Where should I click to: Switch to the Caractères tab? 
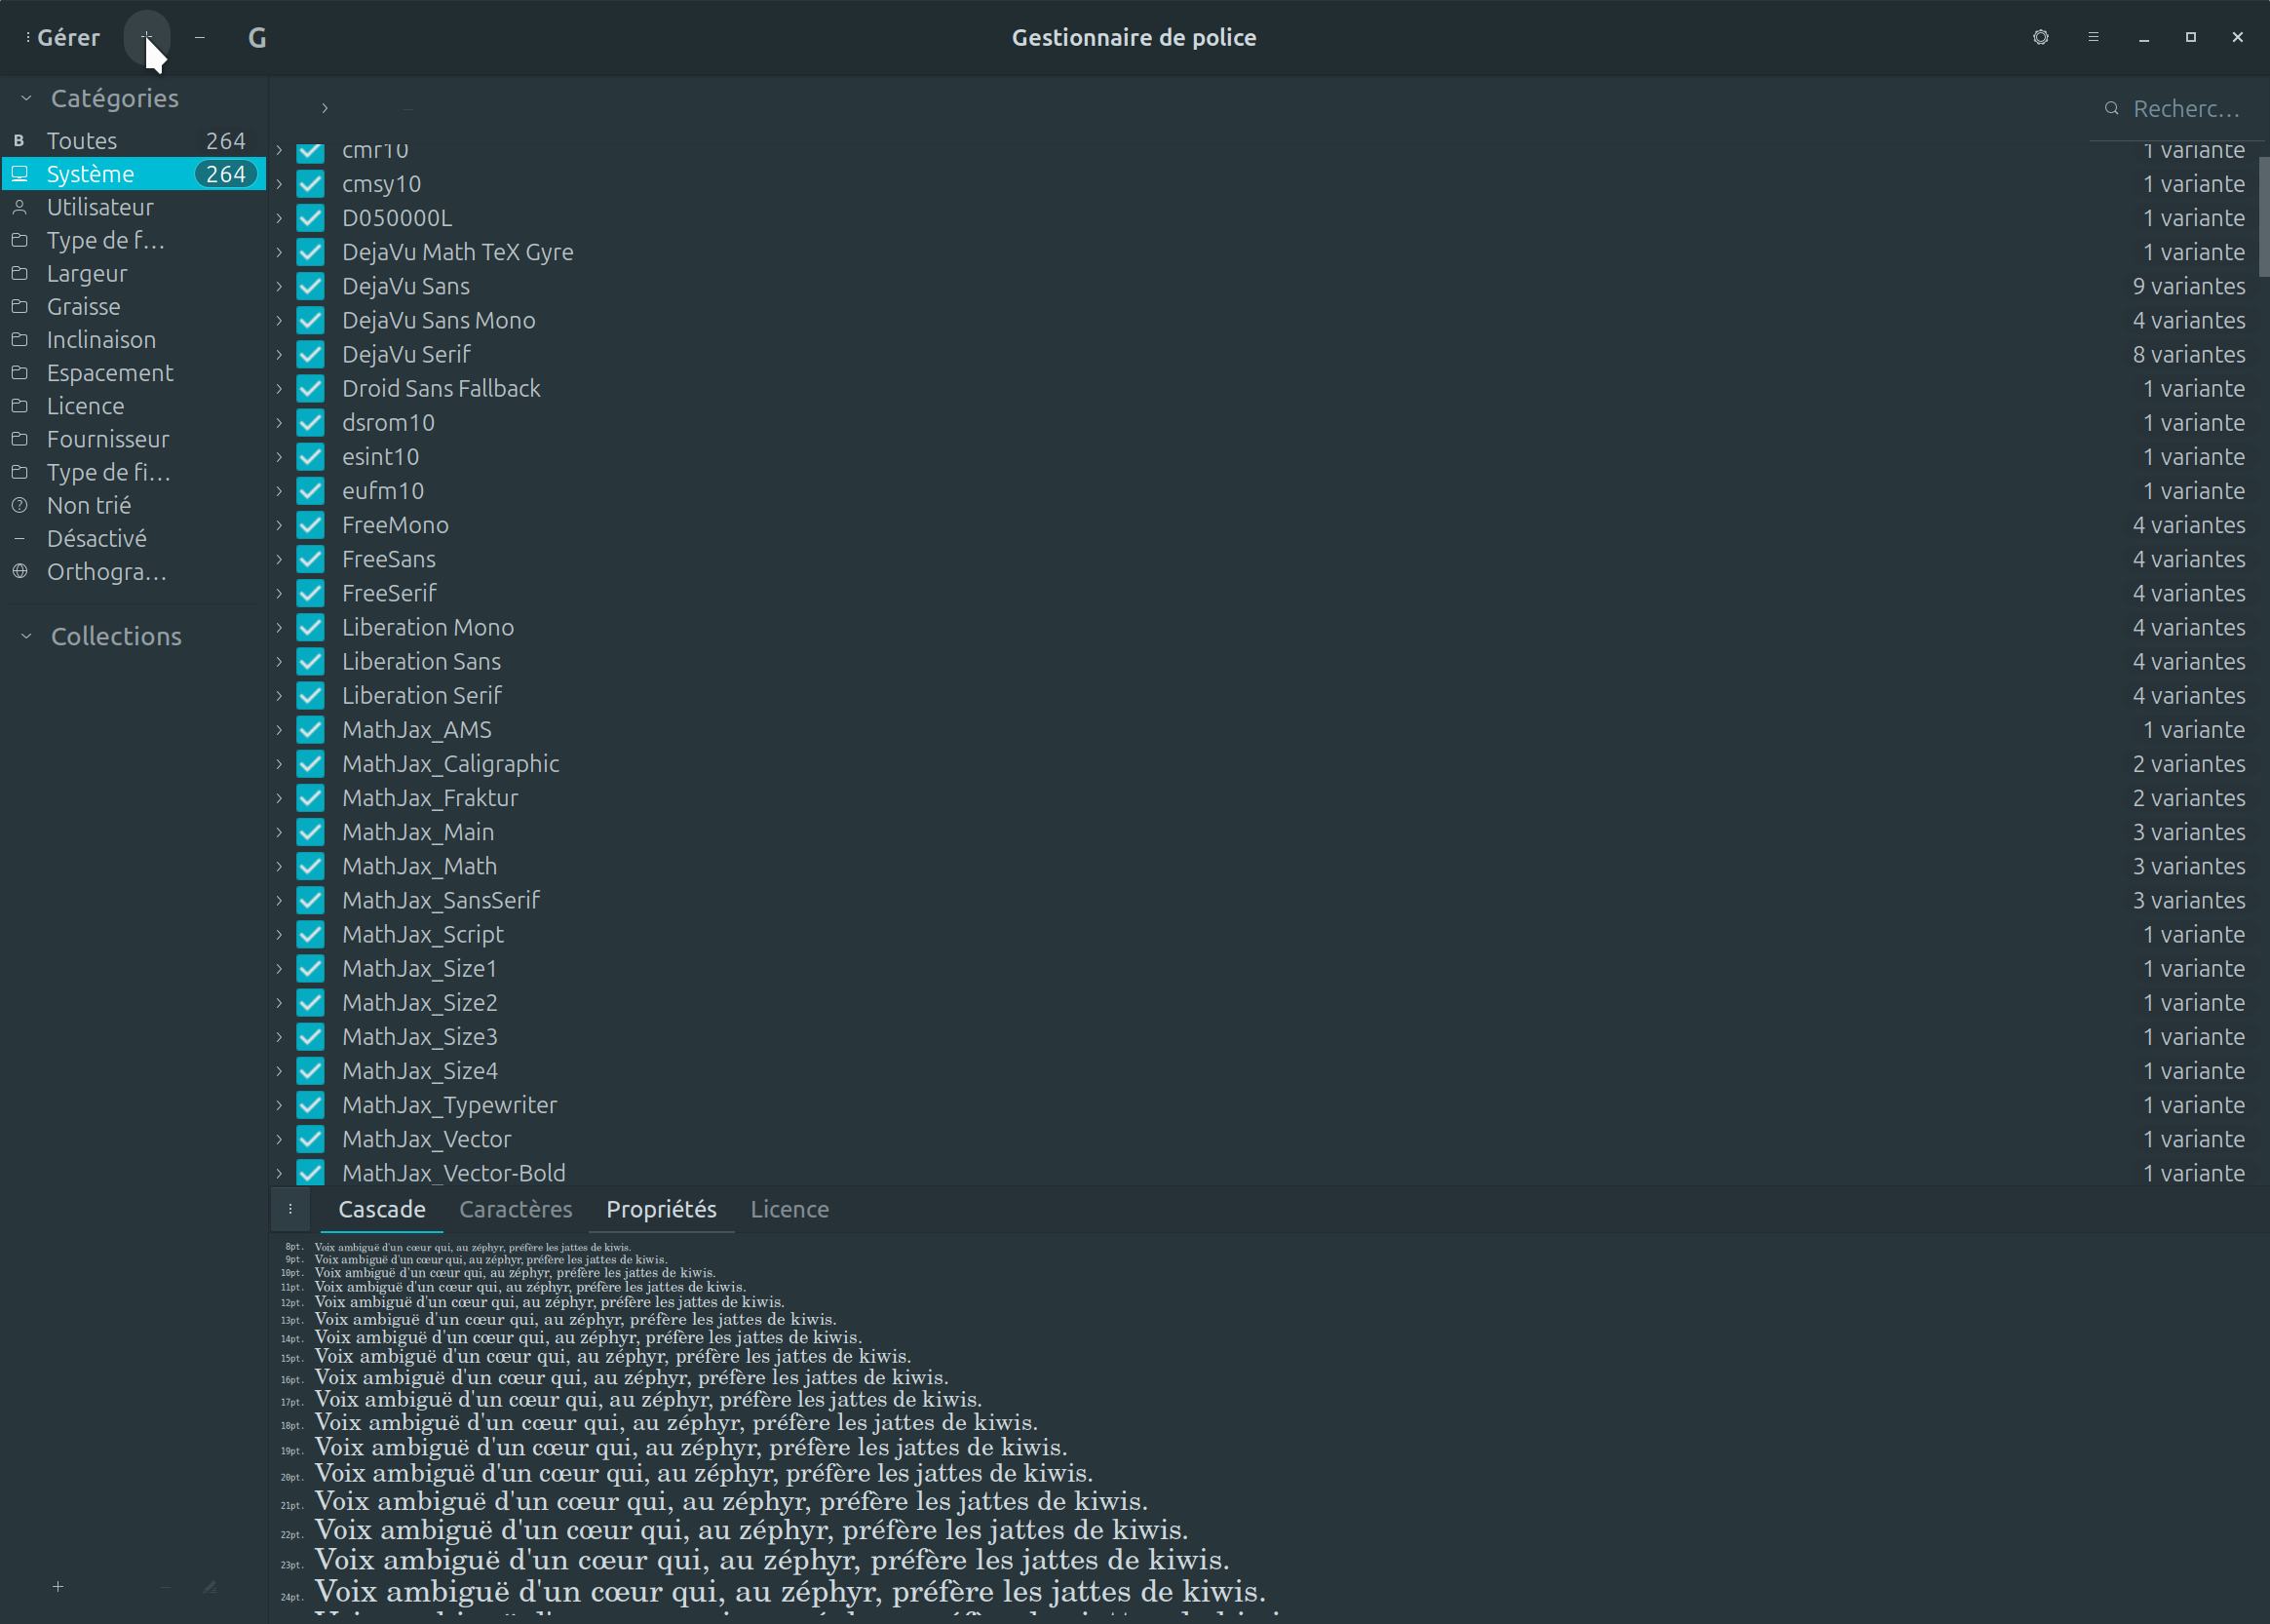coord(515,1209)
